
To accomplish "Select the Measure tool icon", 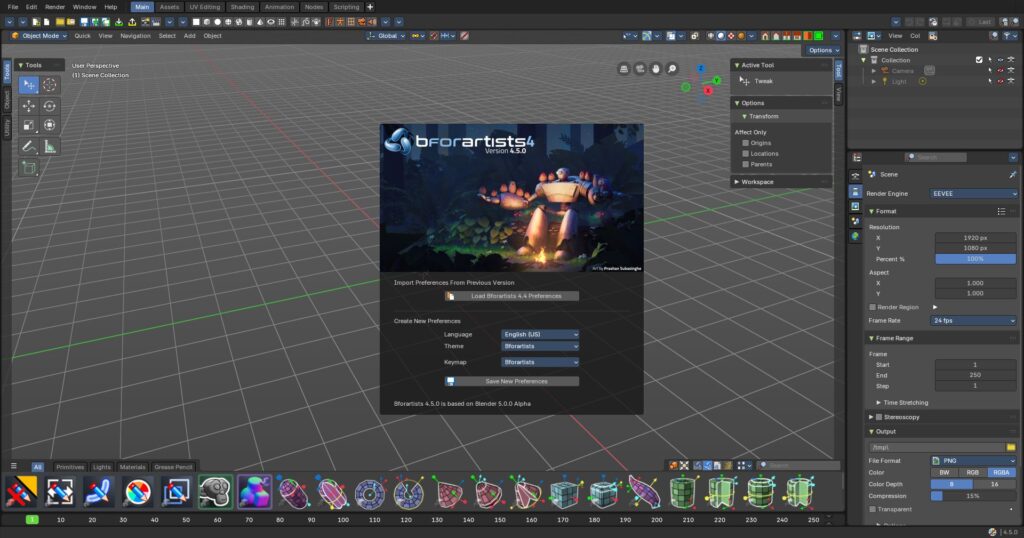I will click(50, 147).
